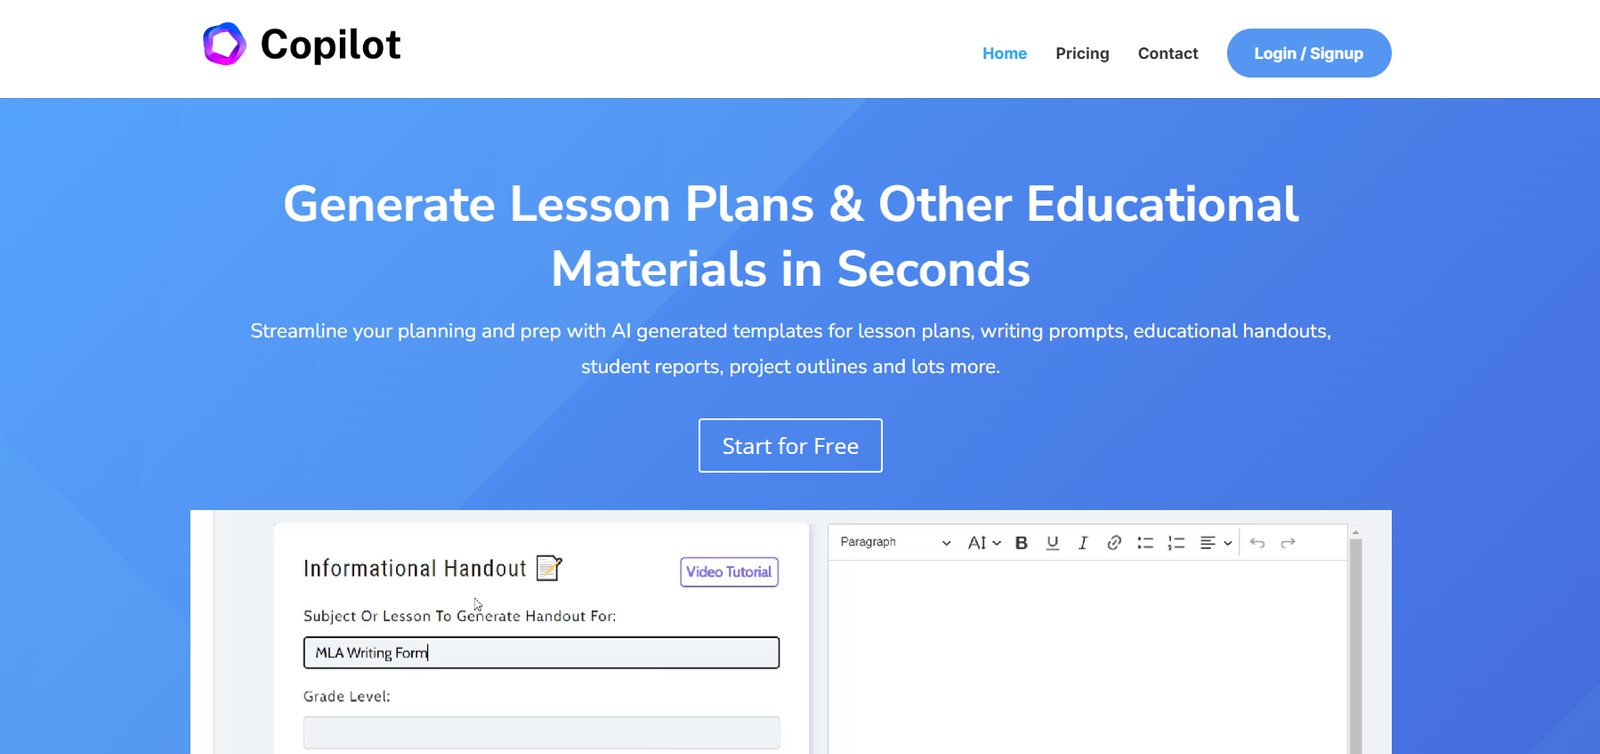1600x754 pixels.
Task: Open the Pricing page
Action: coord(1082,54)
